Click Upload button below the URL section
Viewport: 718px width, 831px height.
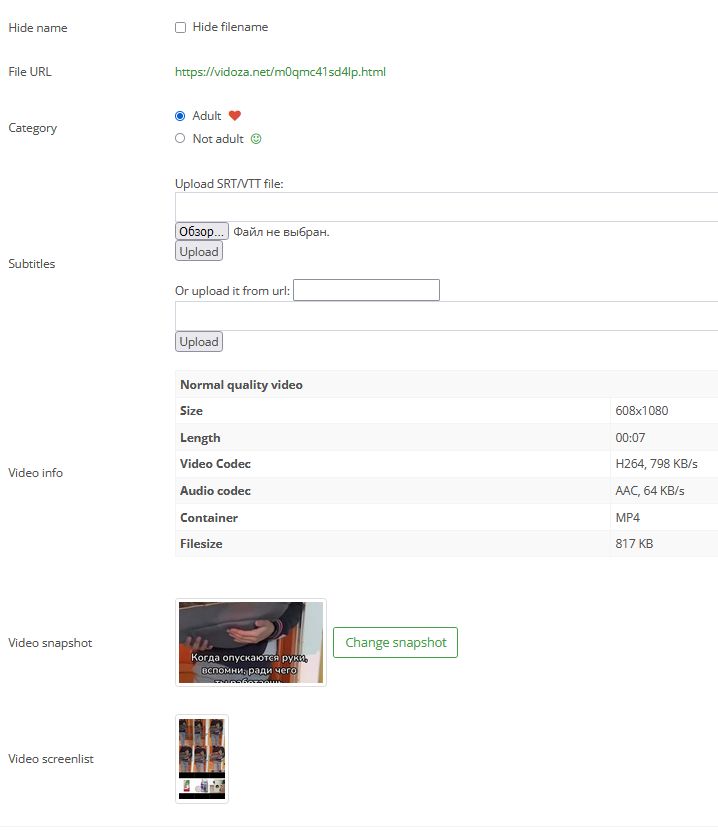(198, 342)
